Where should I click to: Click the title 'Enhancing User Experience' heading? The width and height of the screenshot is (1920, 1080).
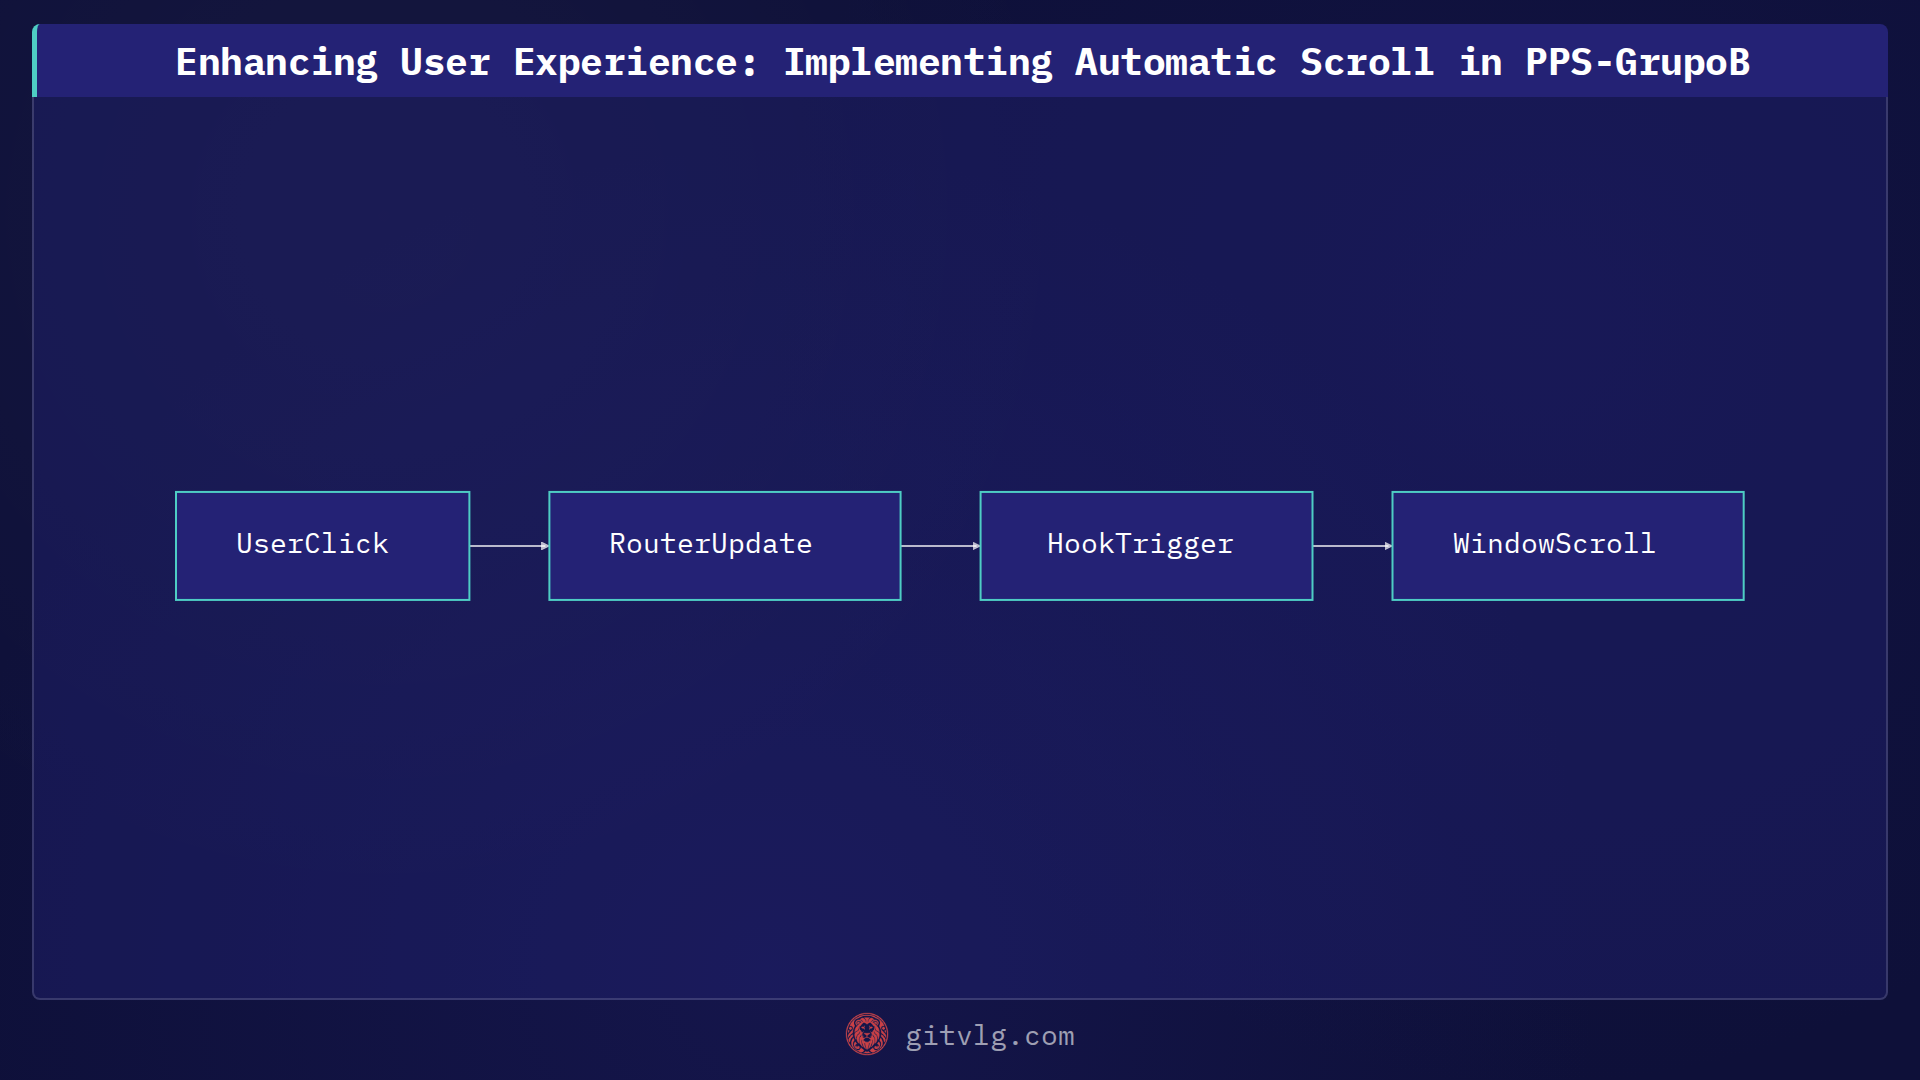(962, 62)
